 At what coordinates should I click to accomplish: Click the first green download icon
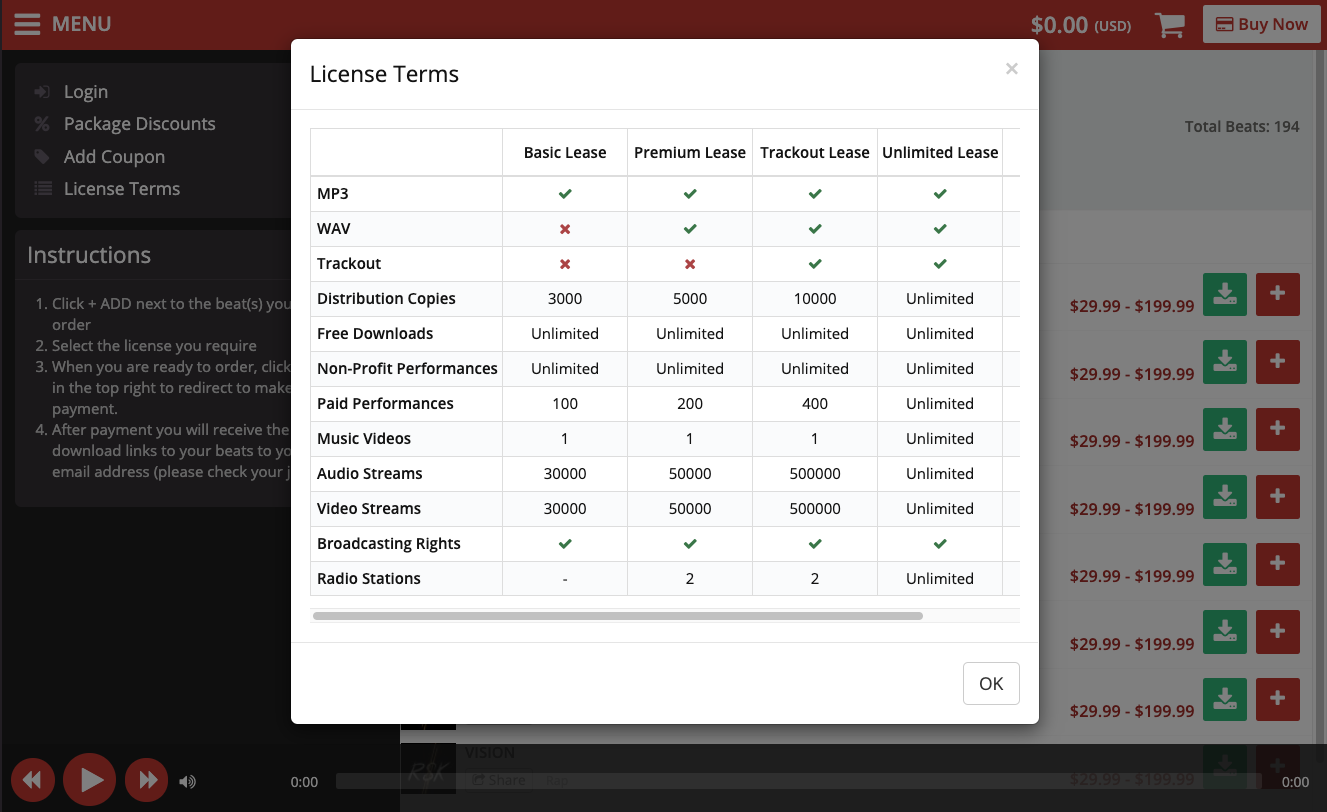point(1224,294)
